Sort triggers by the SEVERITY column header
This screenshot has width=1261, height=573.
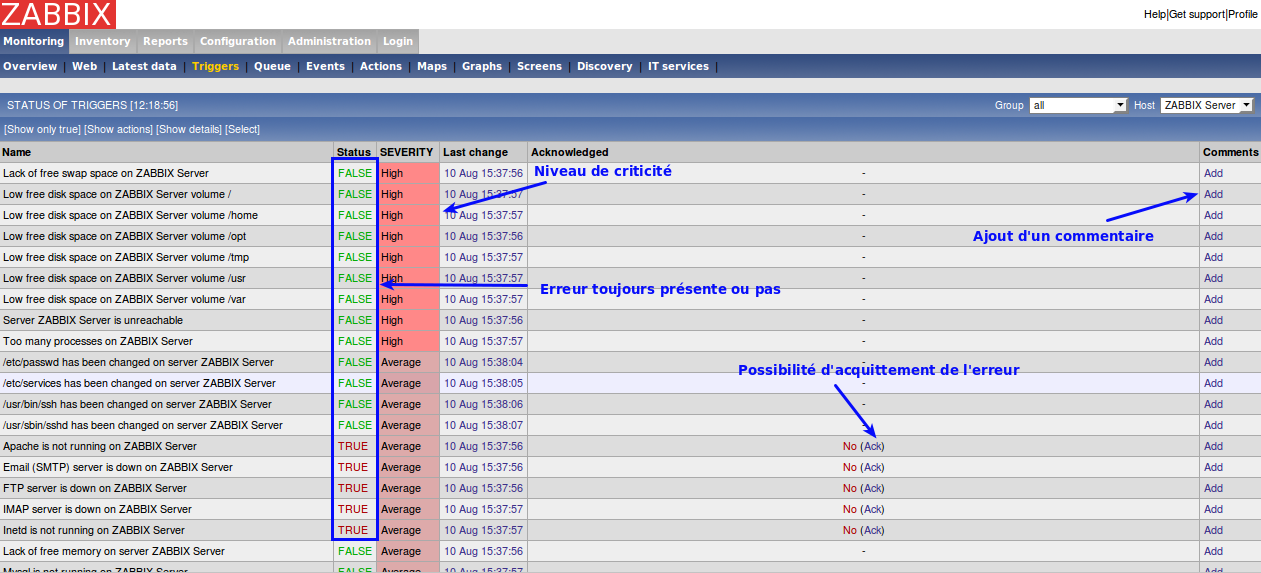pyautogui.click(x=406, y=152)
